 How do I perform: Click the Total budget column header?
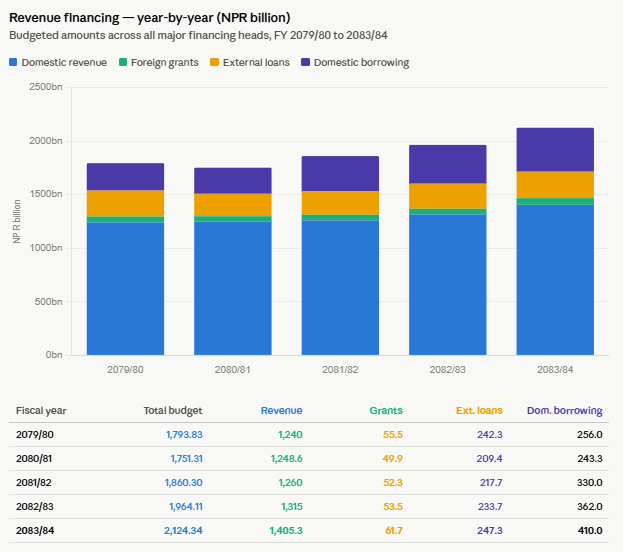(173, 411)
